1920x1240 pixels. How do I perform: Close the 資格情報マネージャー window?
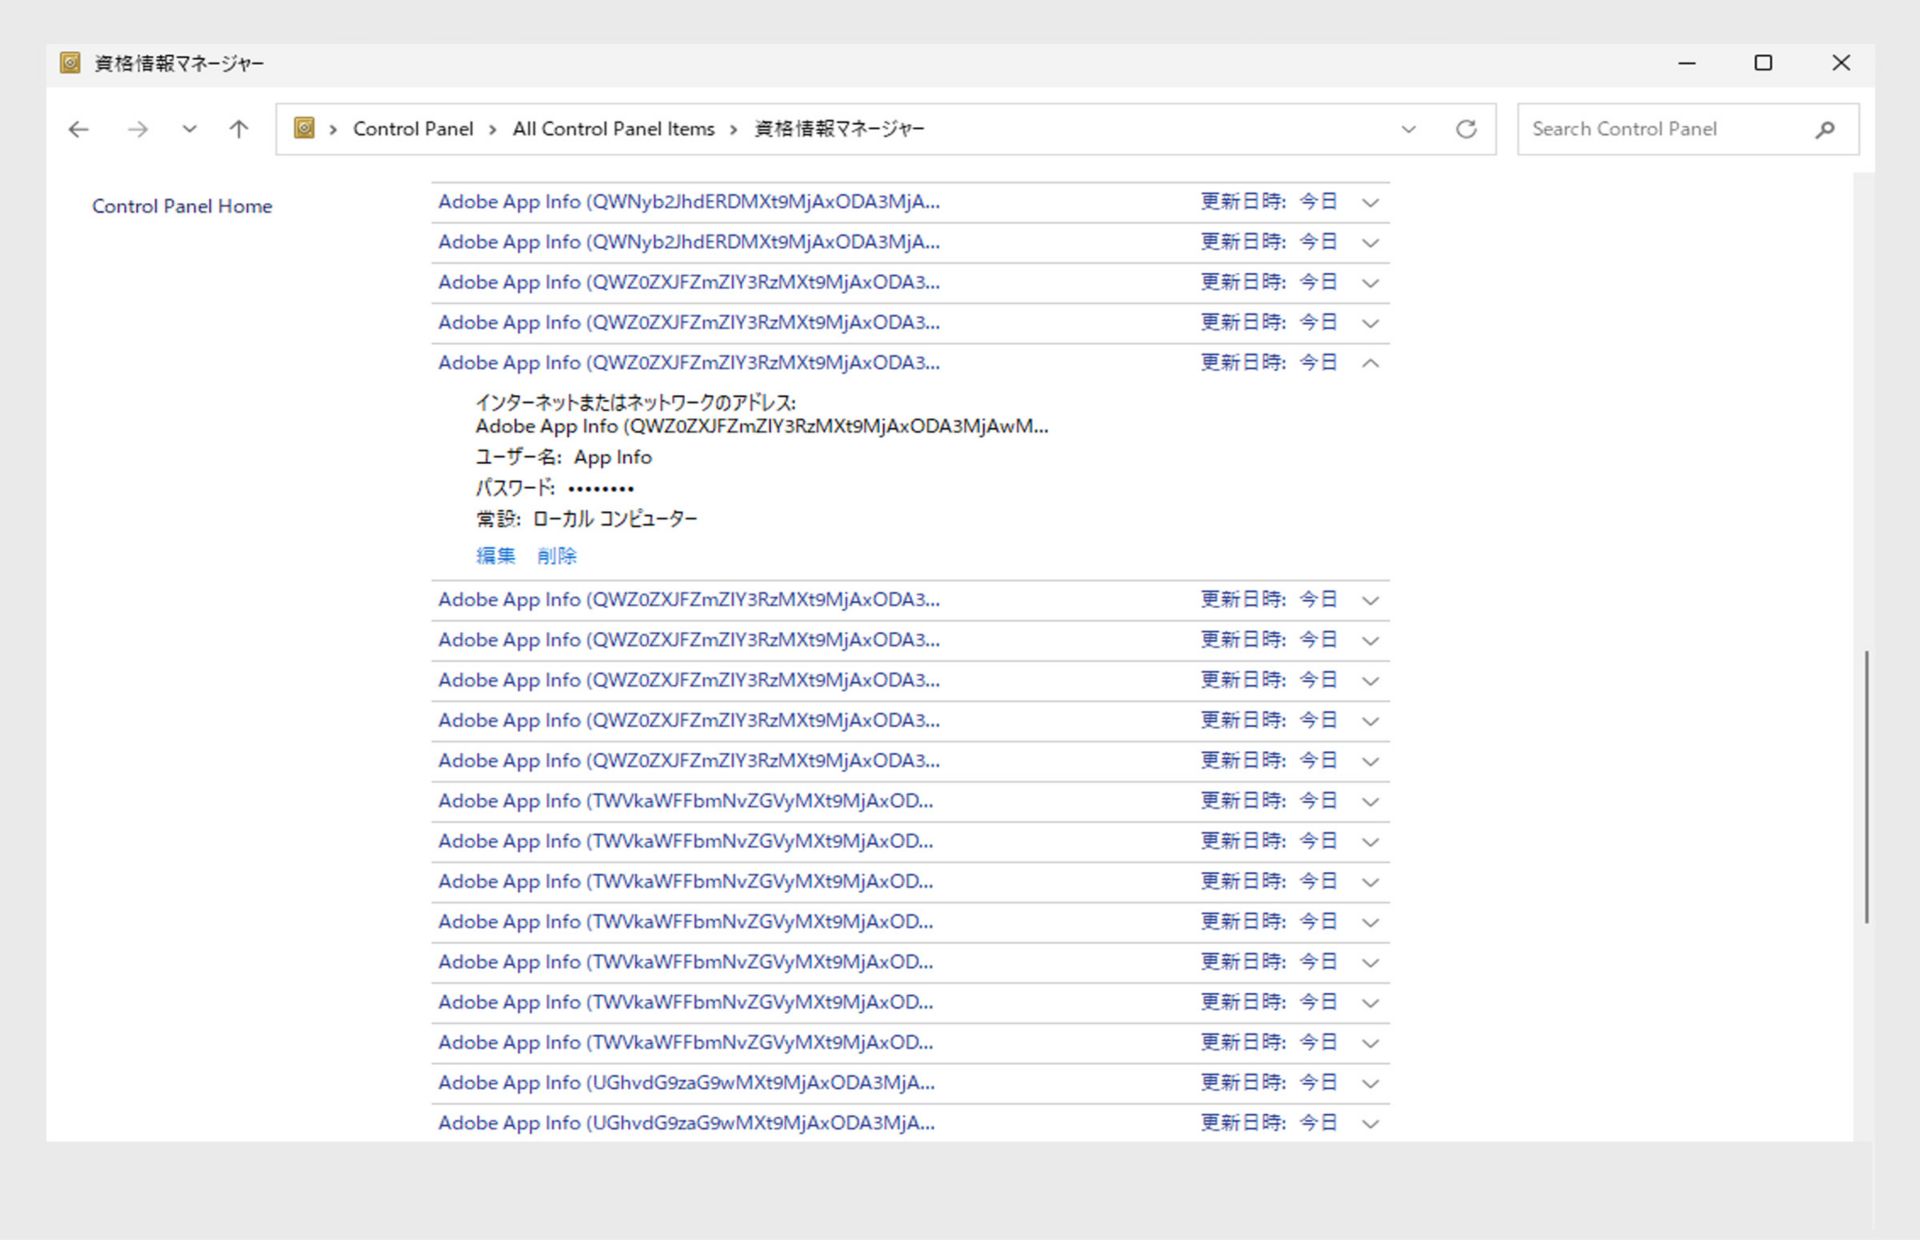click(x=1841, y=63)
